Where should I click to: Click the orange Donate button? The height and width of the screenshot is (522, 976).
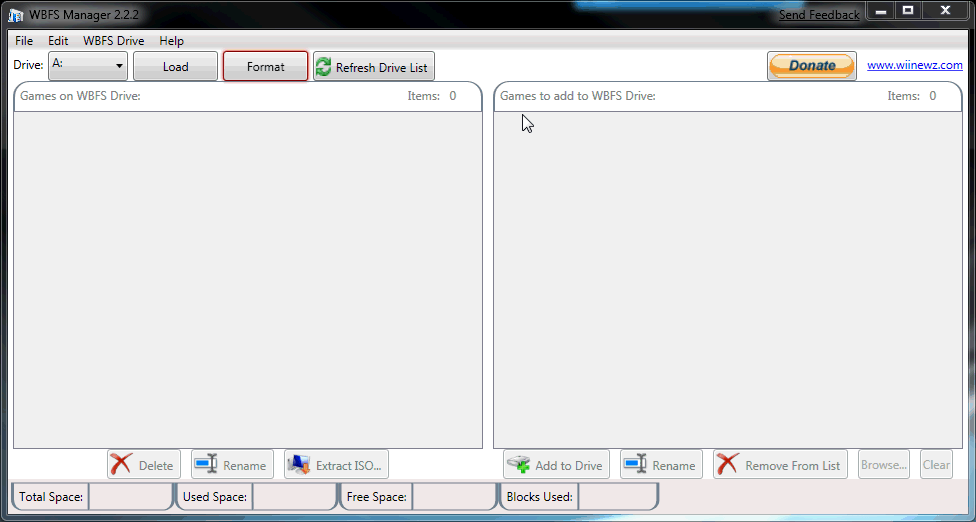tap(812, 66)
